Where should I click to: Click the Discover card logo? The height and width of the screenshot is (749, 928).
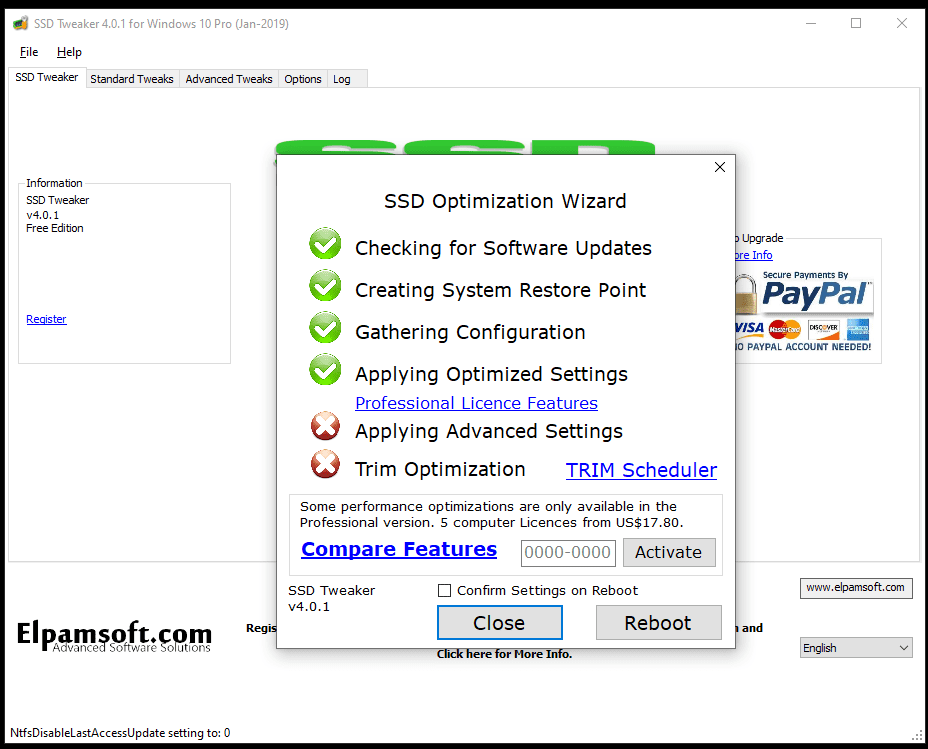point(823,329)
